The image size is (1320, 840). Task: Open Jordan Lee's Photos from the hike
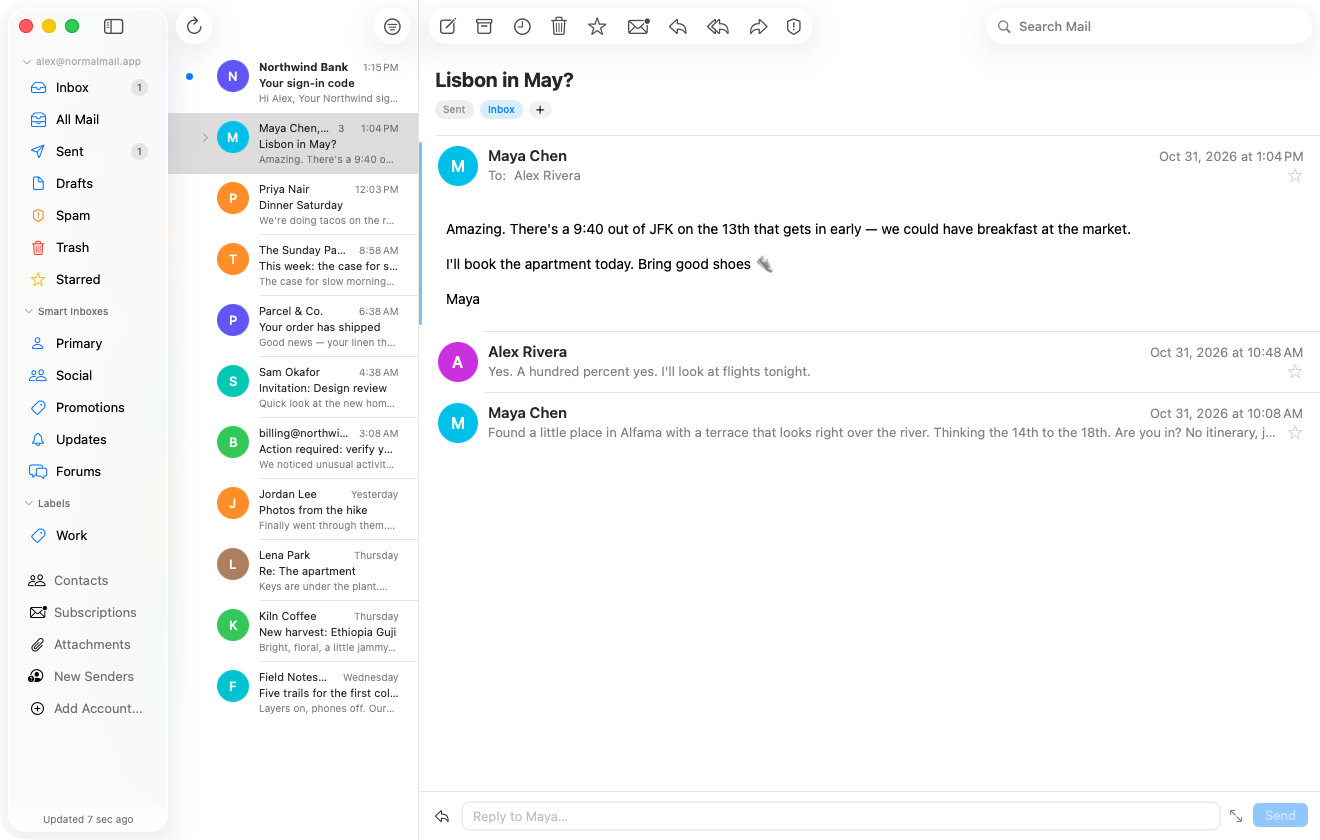tap(293, 510)
